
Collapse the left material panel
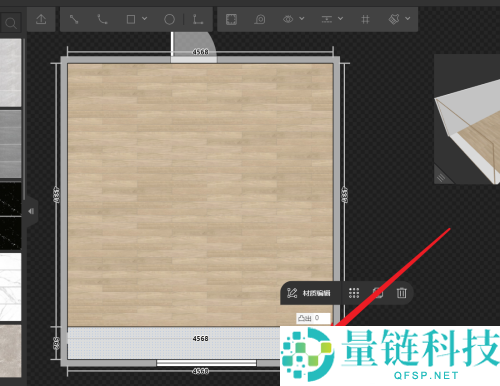(31, 211)
